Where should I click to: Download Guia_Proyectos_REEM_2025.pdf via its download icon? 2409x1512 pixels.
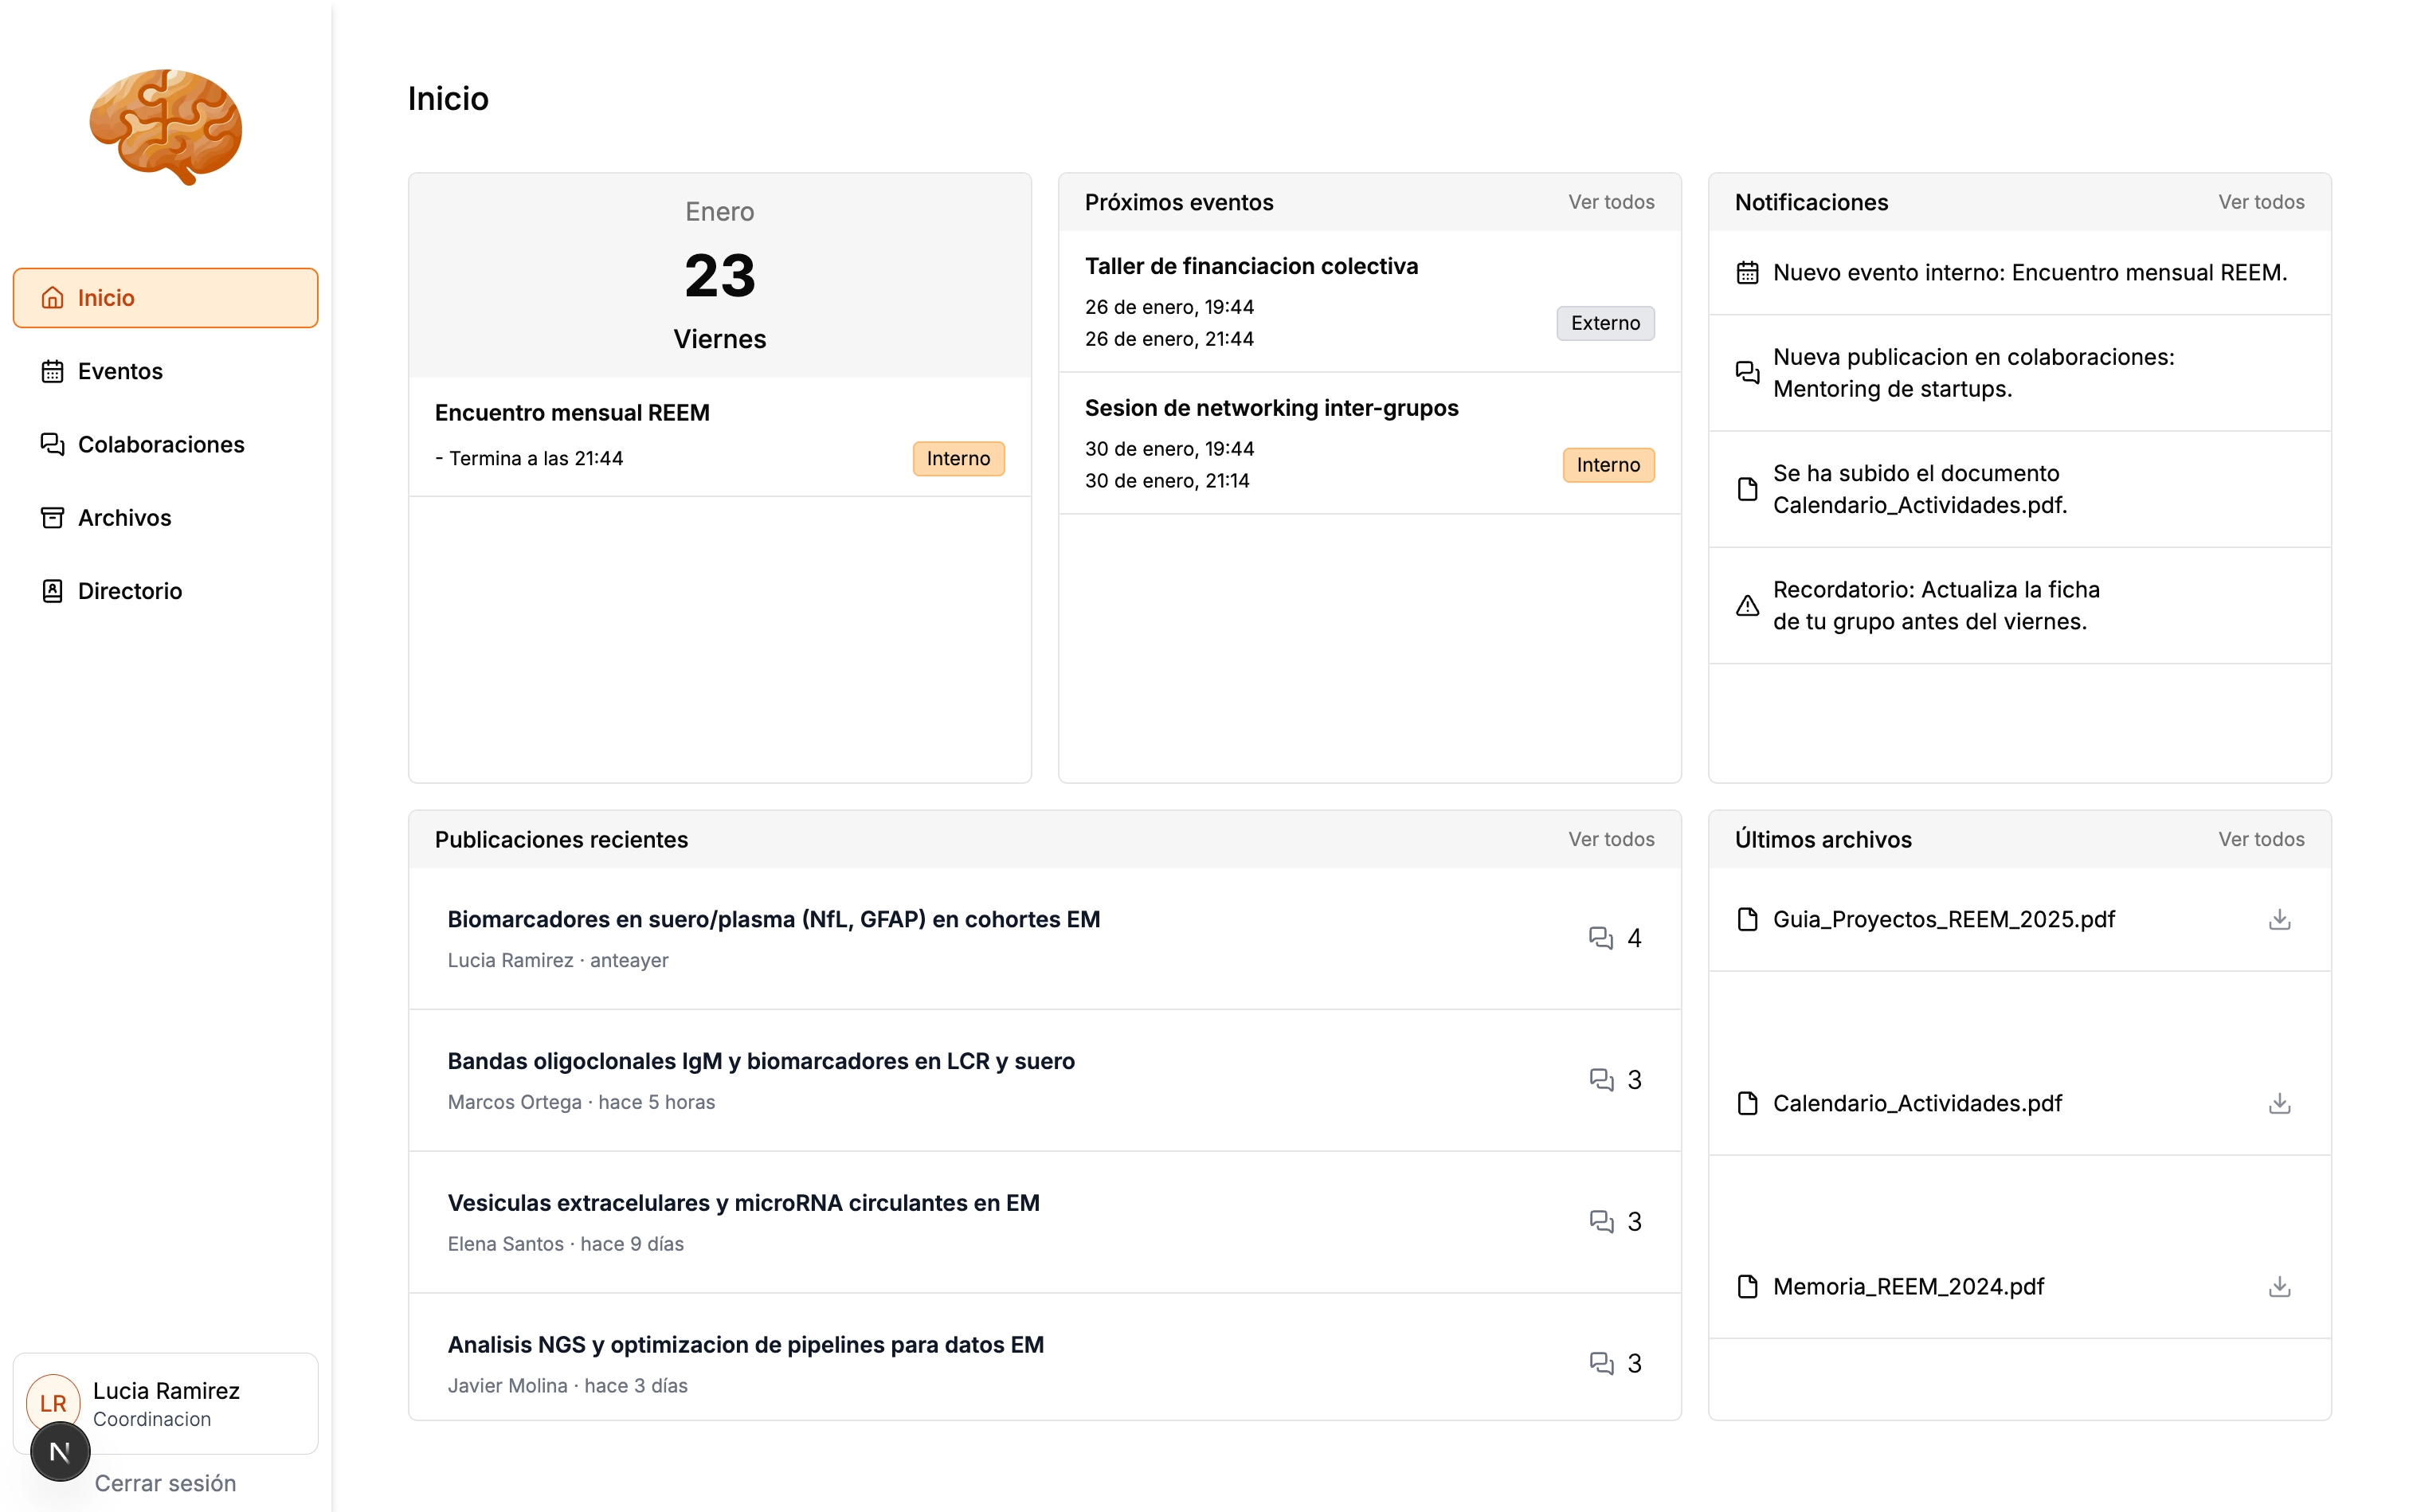point(2279,919)
